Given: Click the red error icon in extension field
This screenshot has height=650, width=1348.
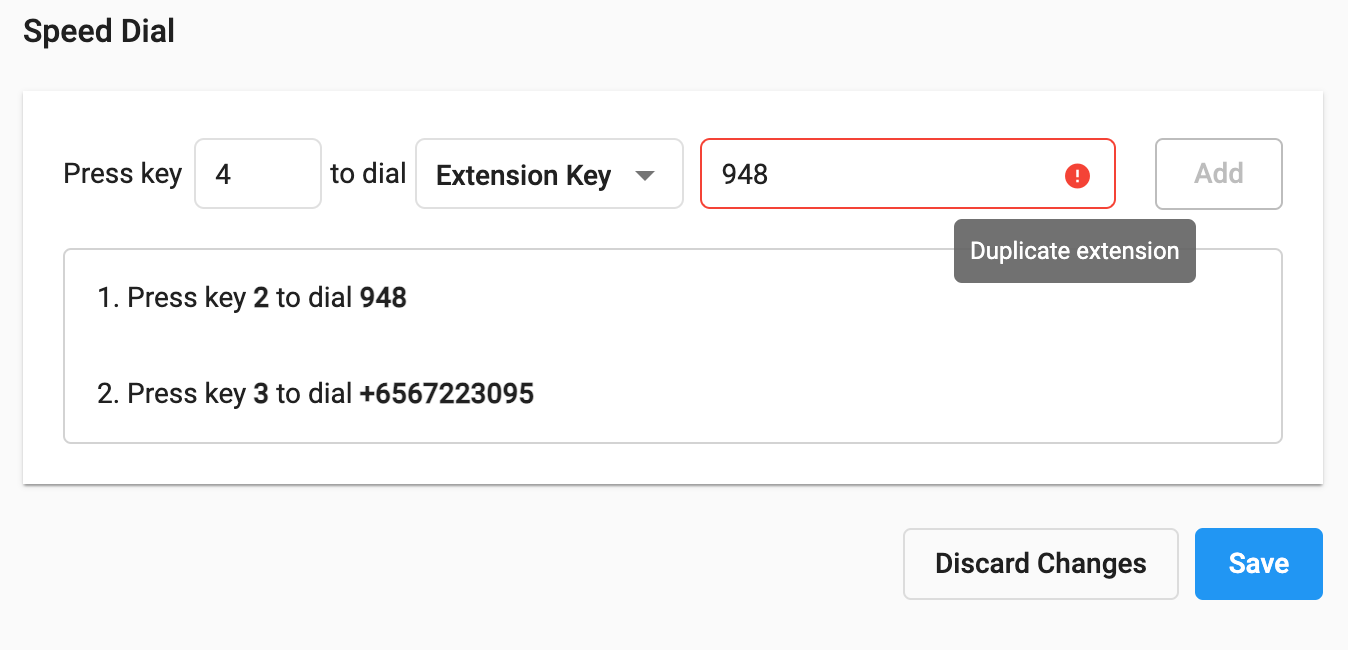Looking at the screenshot, I should click(1077, 176).
